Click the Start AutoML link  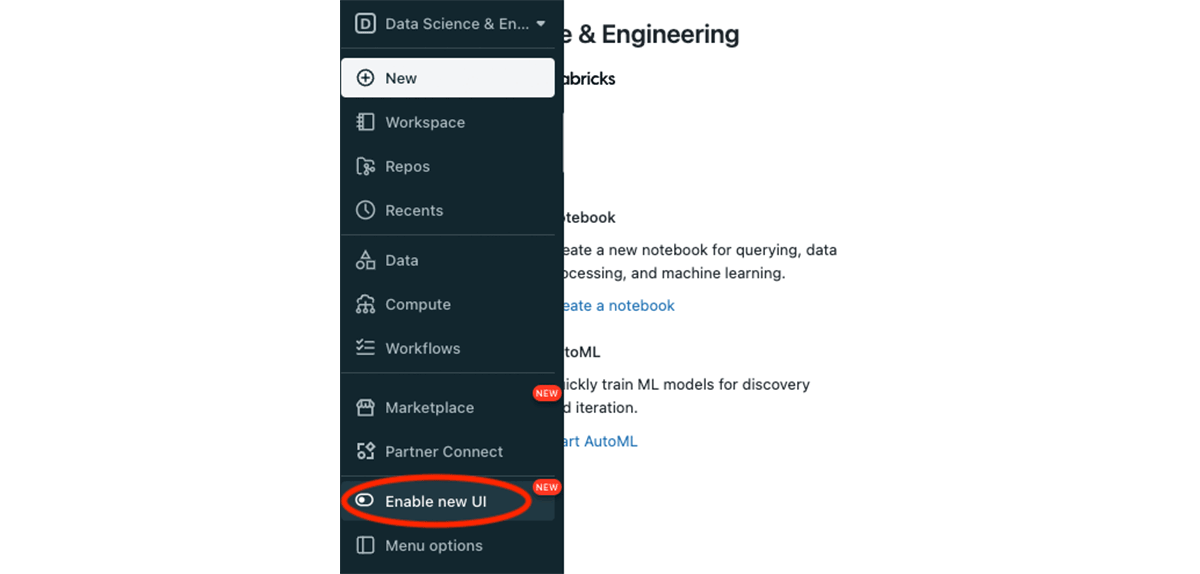click(599, 441)
